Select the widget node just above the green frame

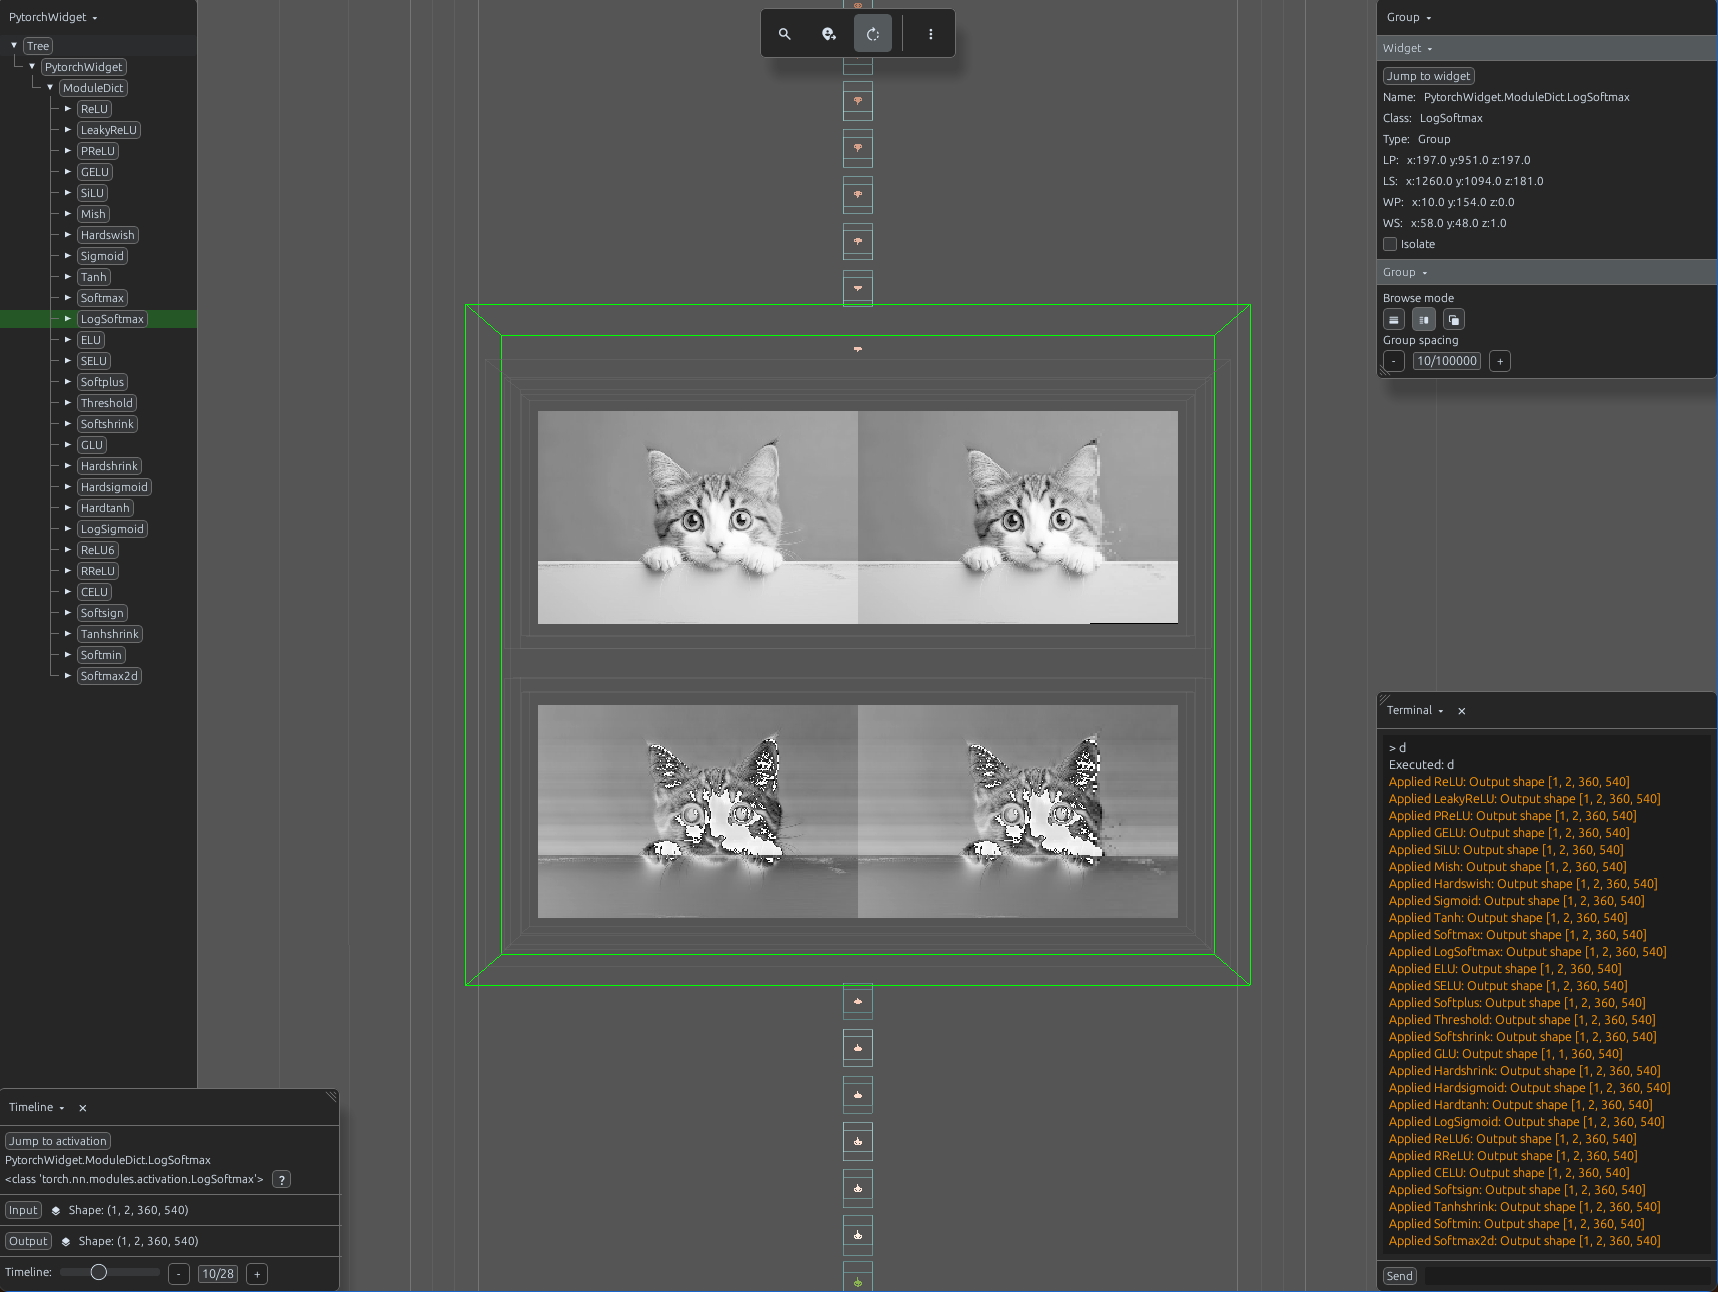(858, 288)
